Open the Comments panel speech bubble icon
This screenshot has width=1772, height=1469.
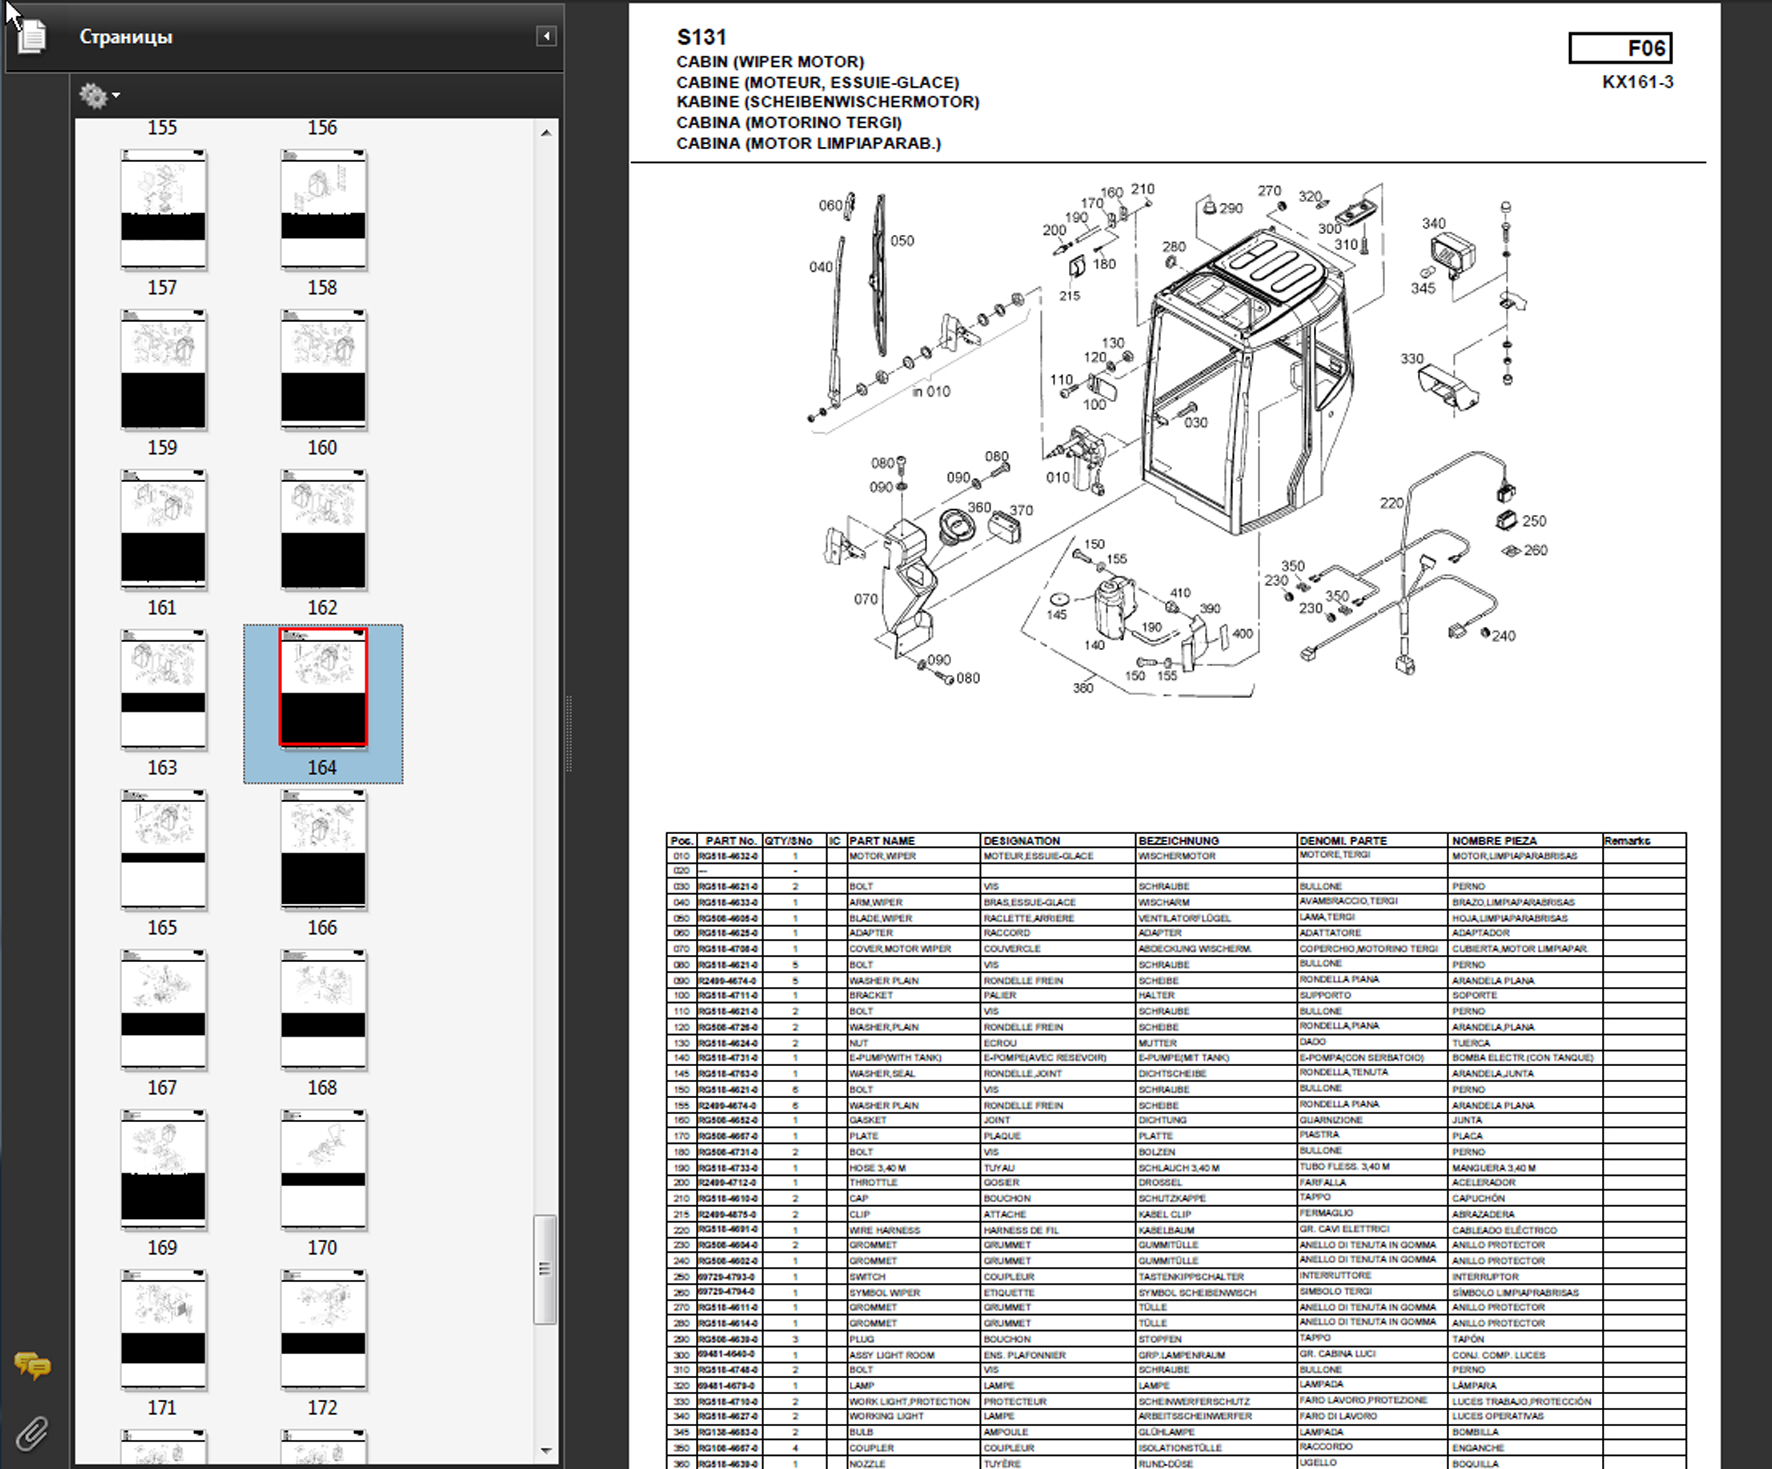(32, 1365)
